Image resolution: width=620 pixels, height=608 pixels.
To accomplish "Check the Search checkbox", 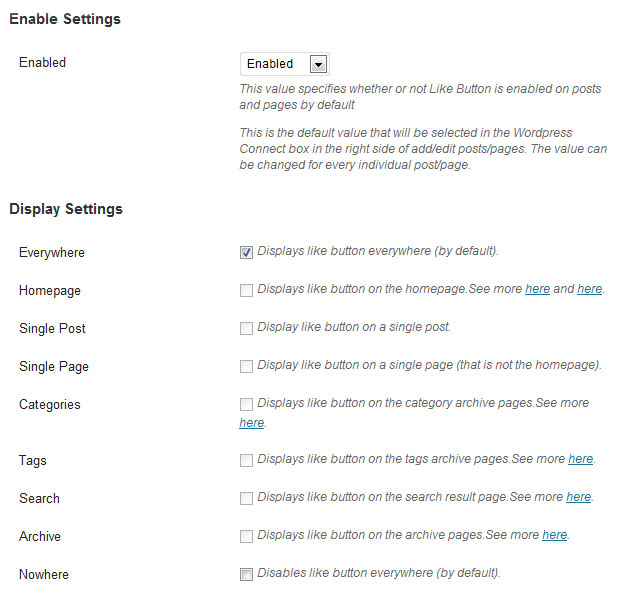I will click(246, 498).
